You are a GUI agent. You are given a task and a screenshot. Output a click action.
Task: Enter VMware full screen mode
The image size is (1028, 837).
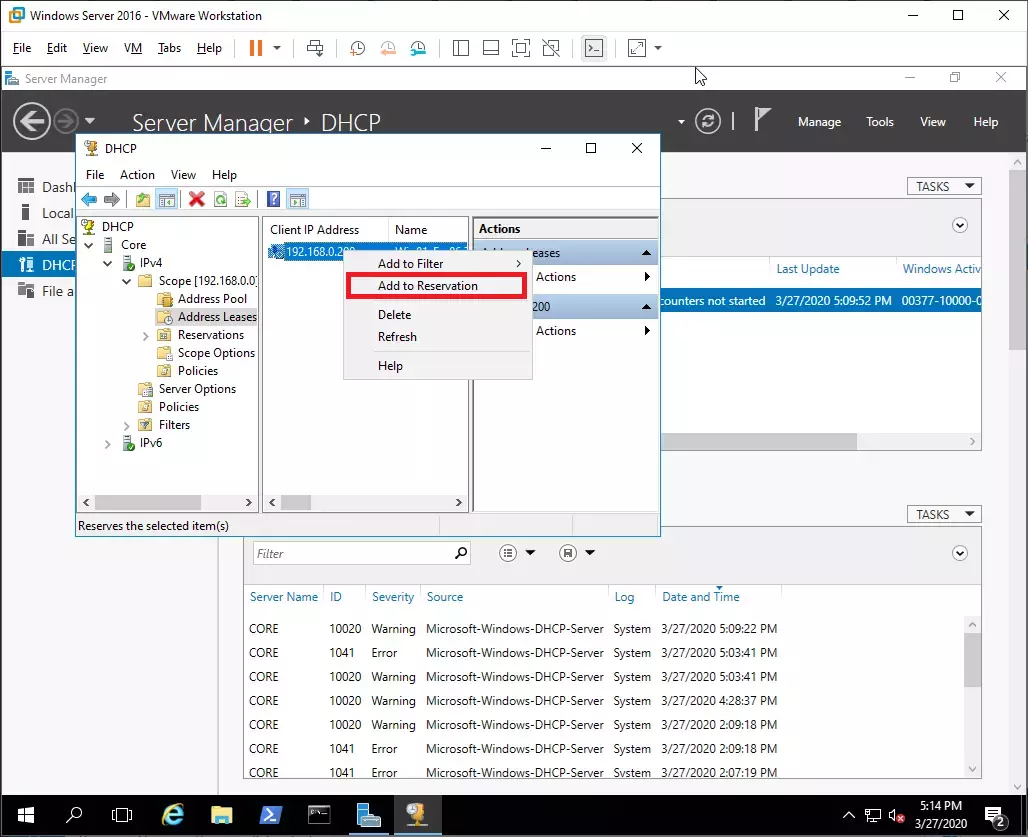(x=521, y=48)
